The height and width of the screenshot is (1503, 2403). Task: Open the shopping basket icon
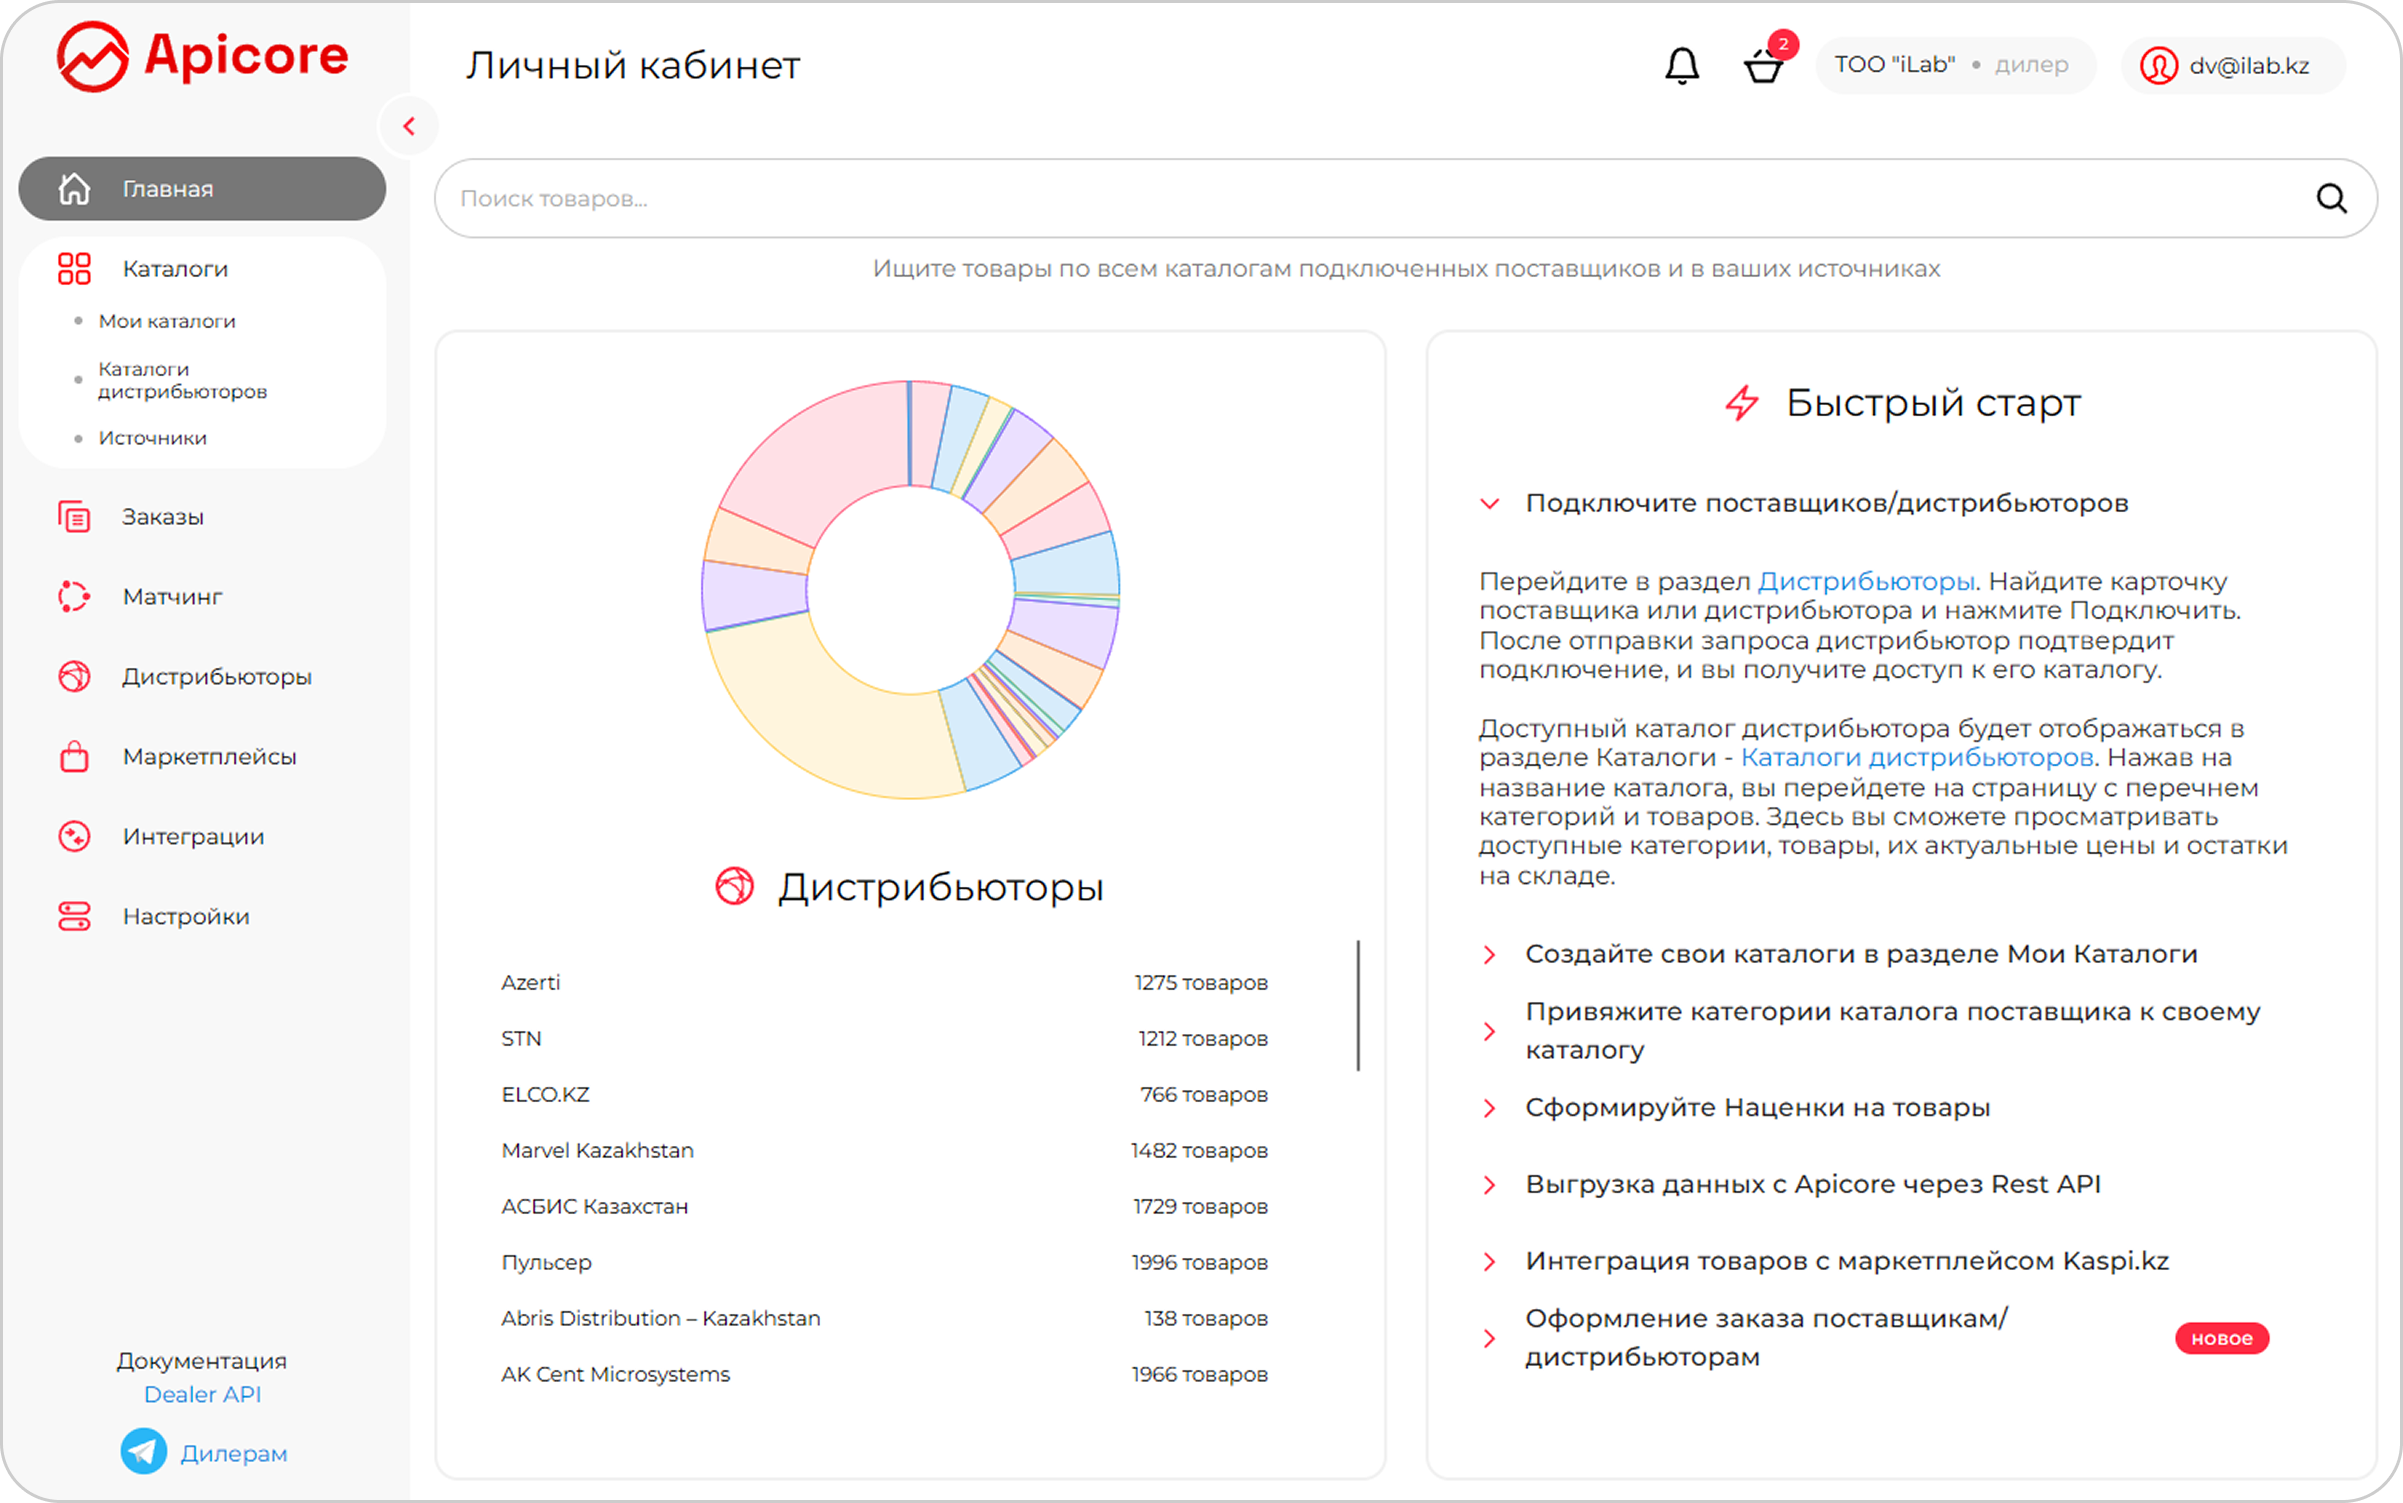1762,68
